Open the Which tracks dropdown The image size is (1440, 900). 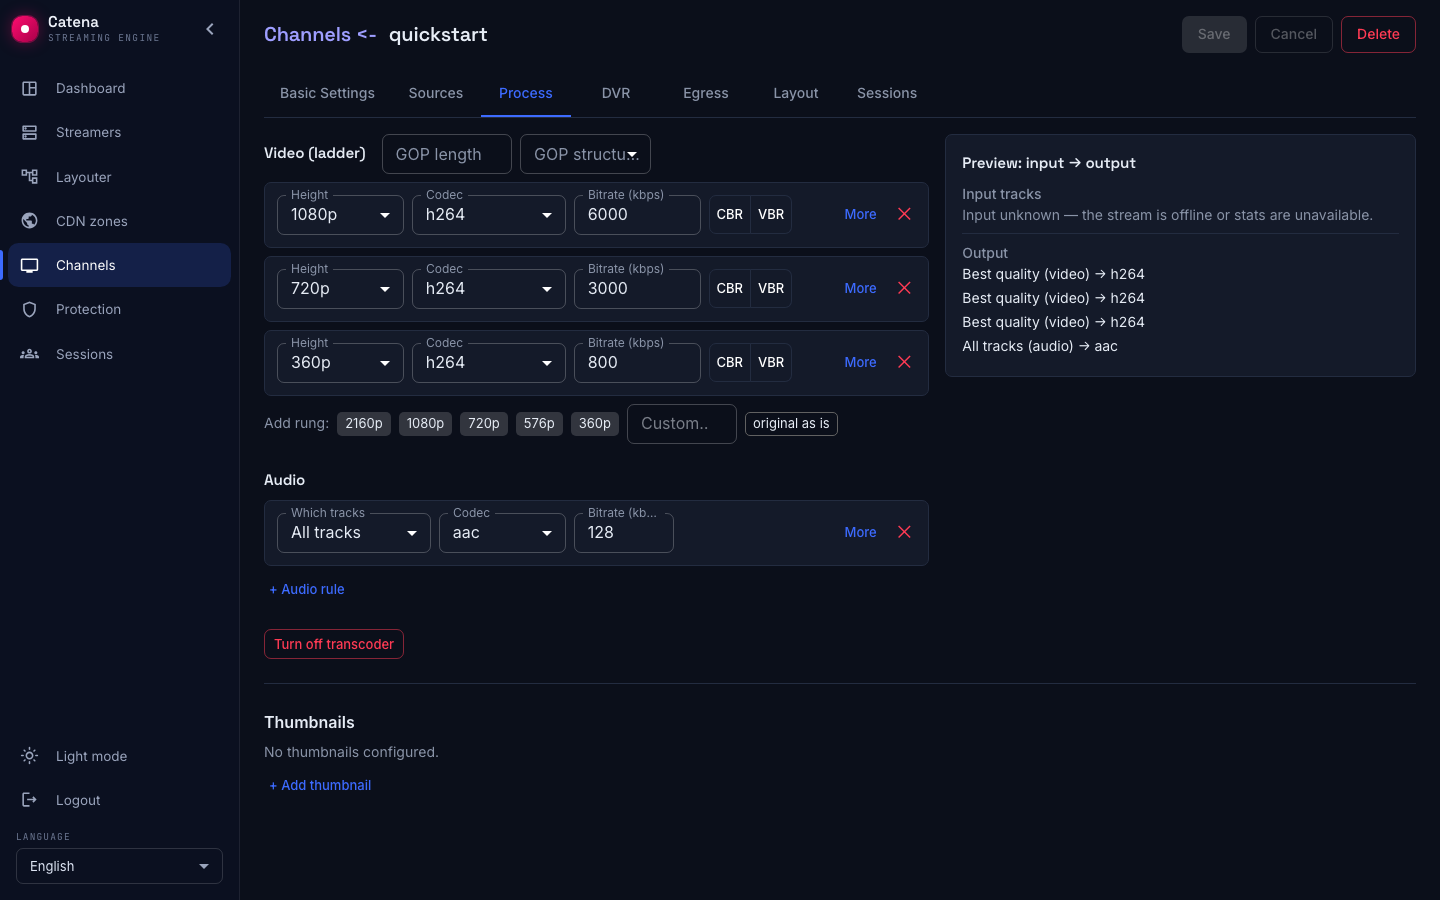[x=354, y=533]
